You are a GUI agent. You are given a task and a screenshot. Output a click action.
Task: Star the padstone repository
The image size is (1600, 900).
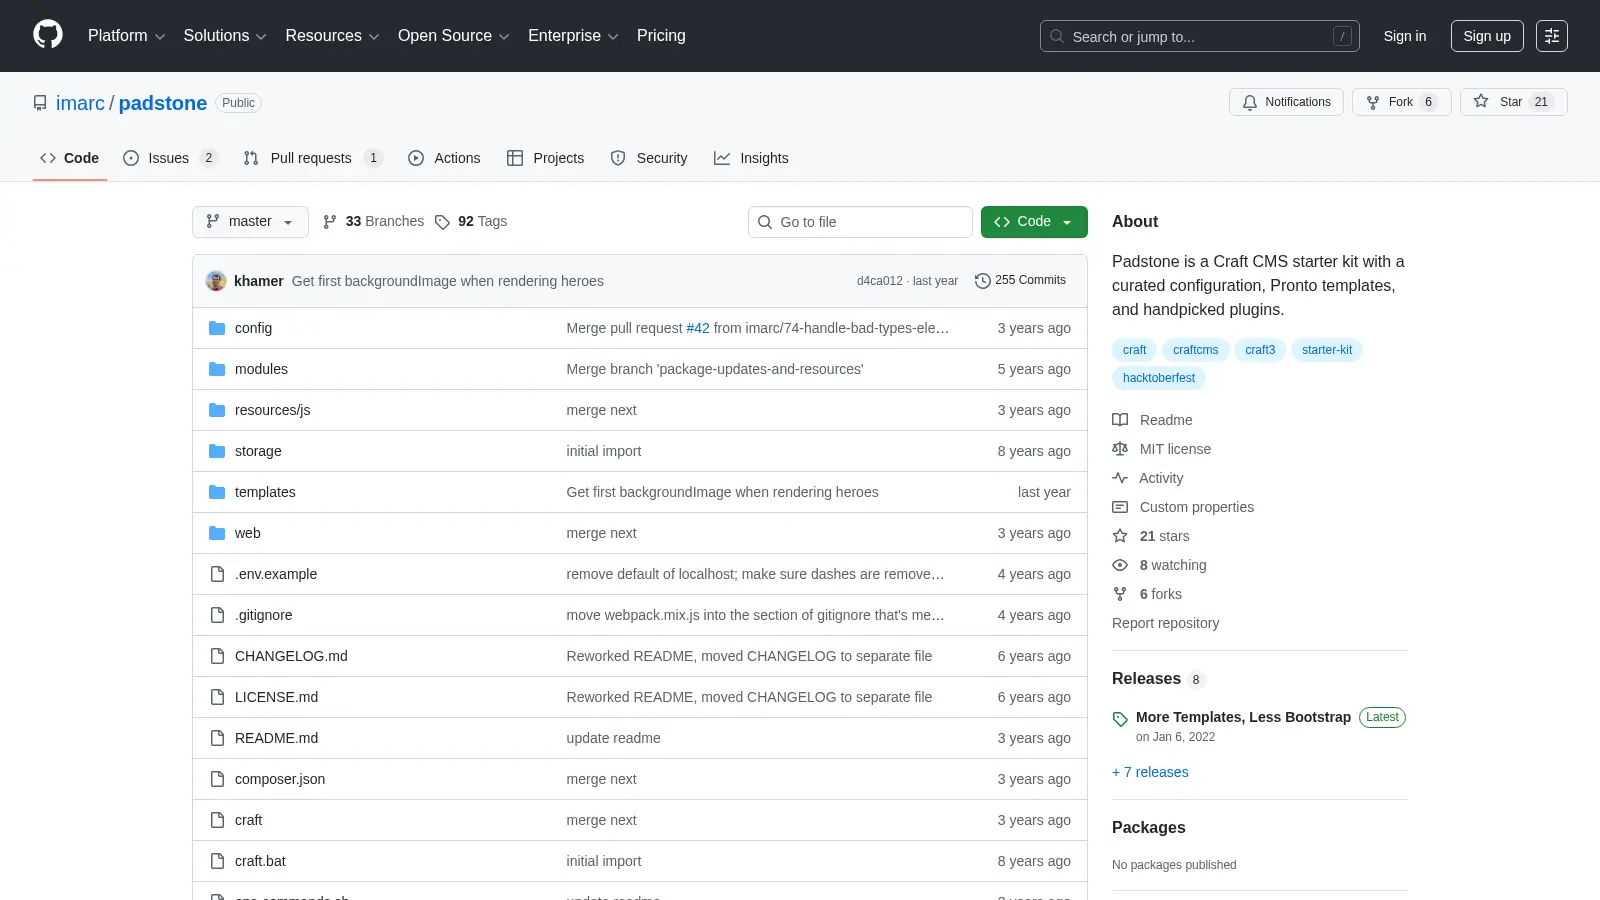1513,102
